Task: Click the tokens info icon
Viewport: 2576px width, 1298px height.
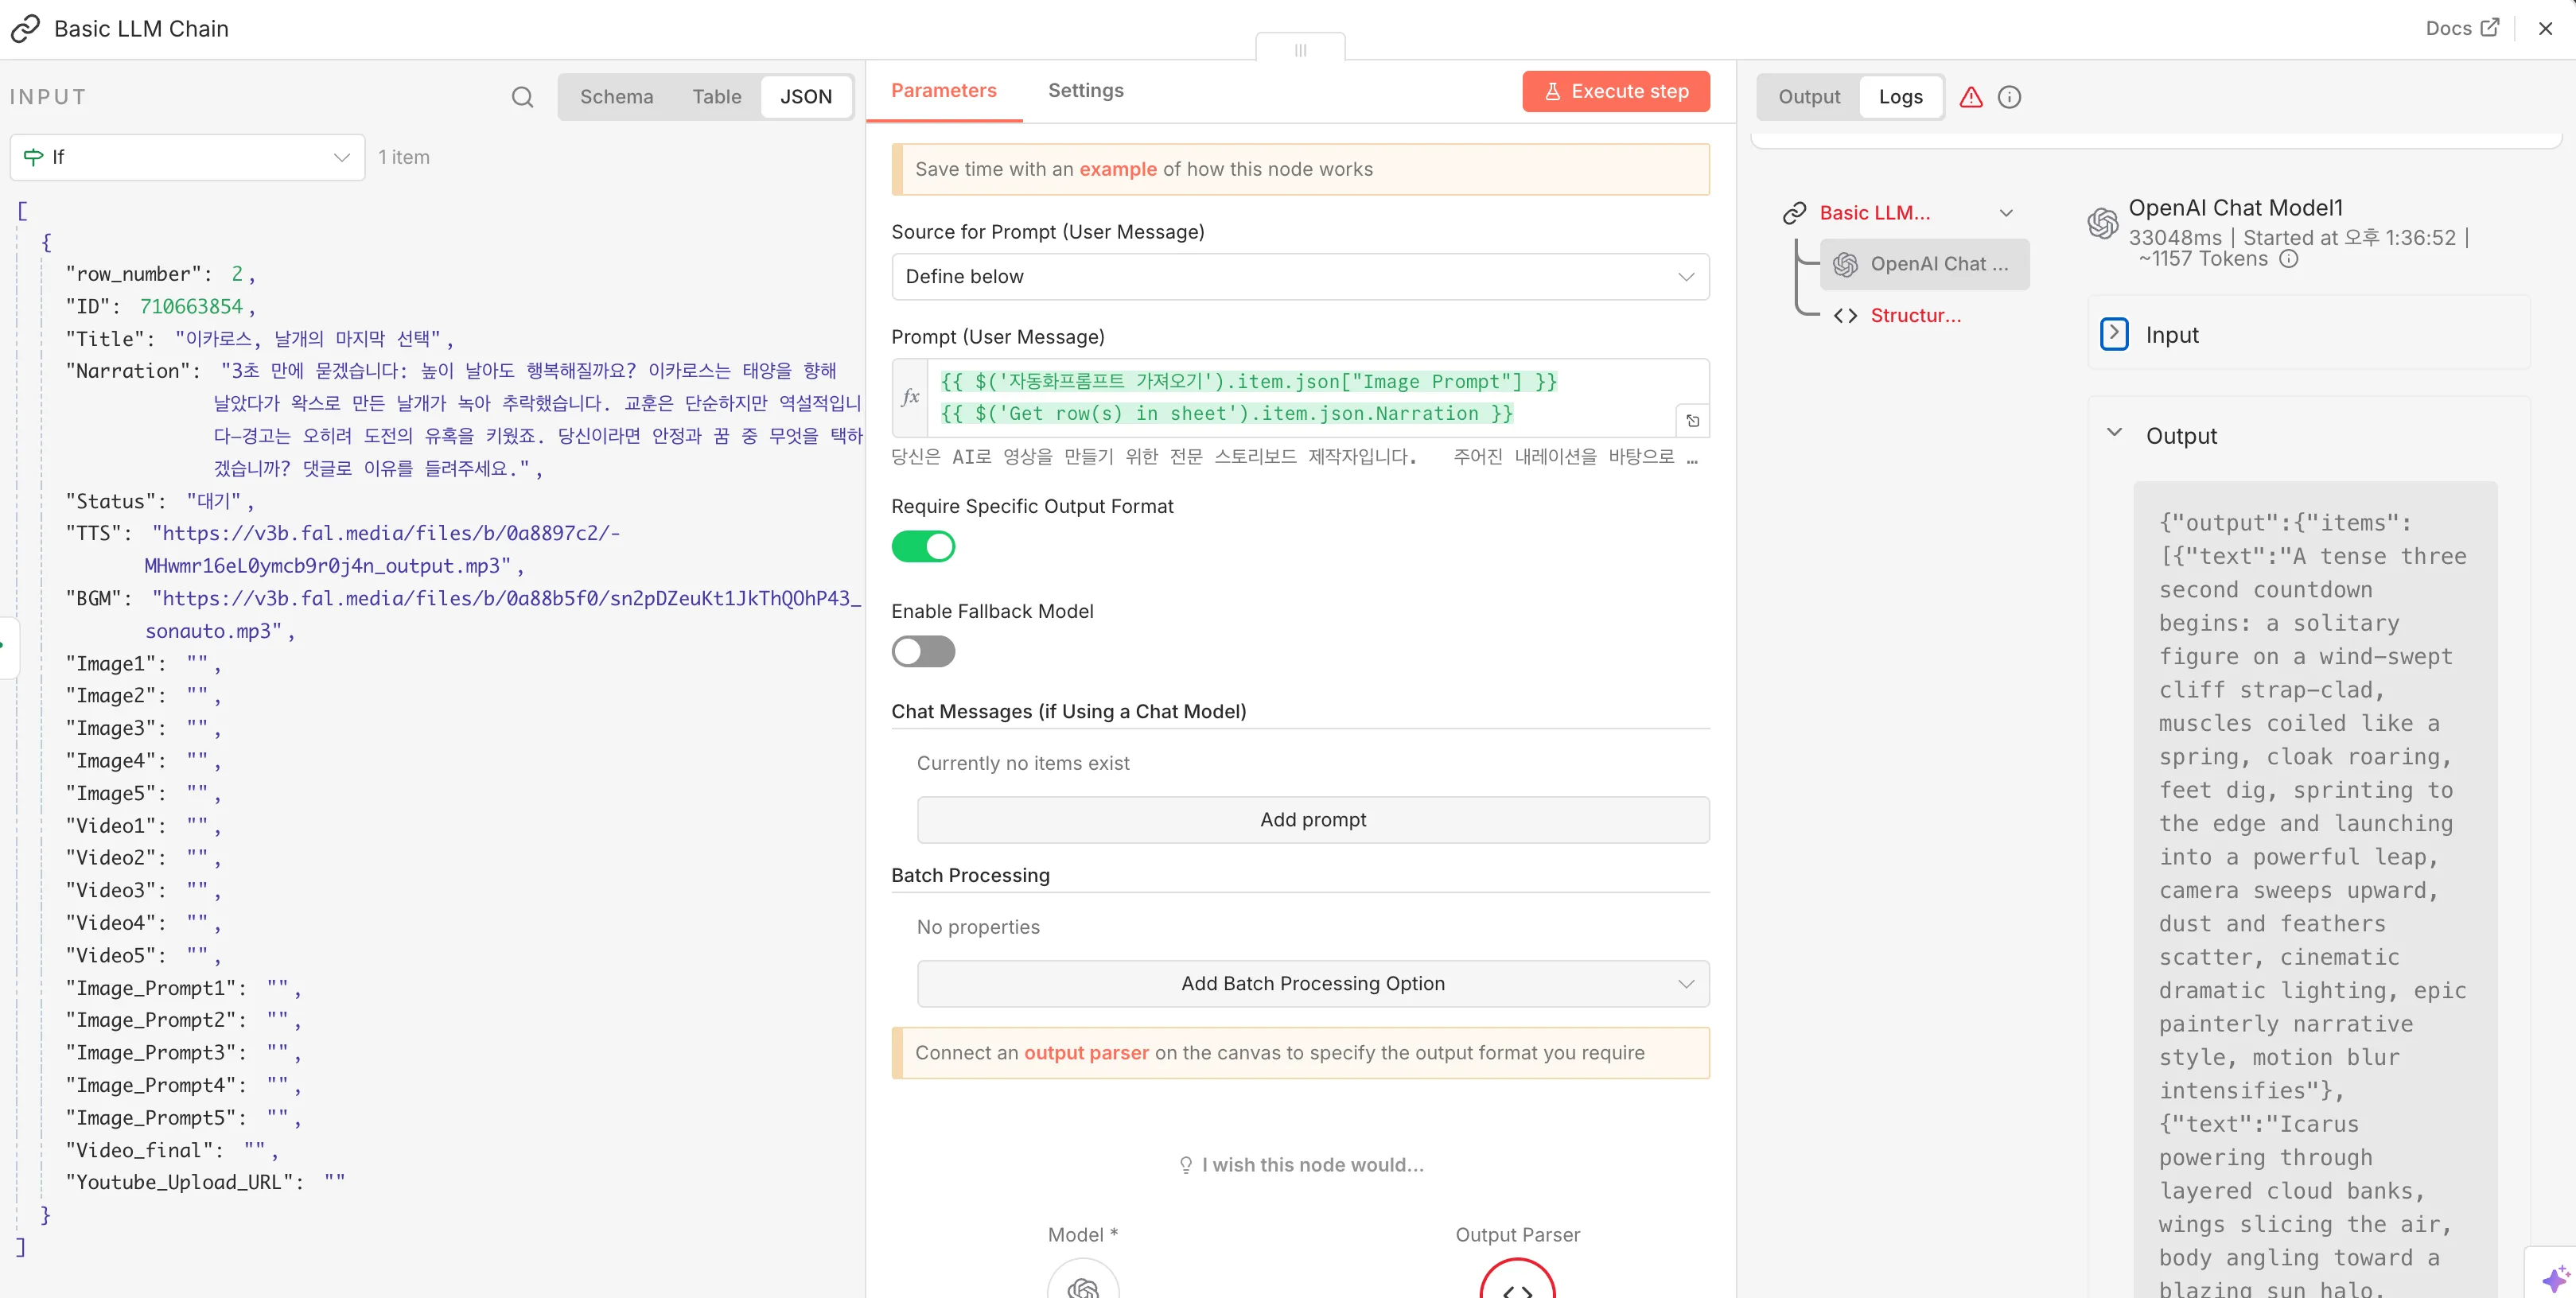Action: [x=2288, y=259]
